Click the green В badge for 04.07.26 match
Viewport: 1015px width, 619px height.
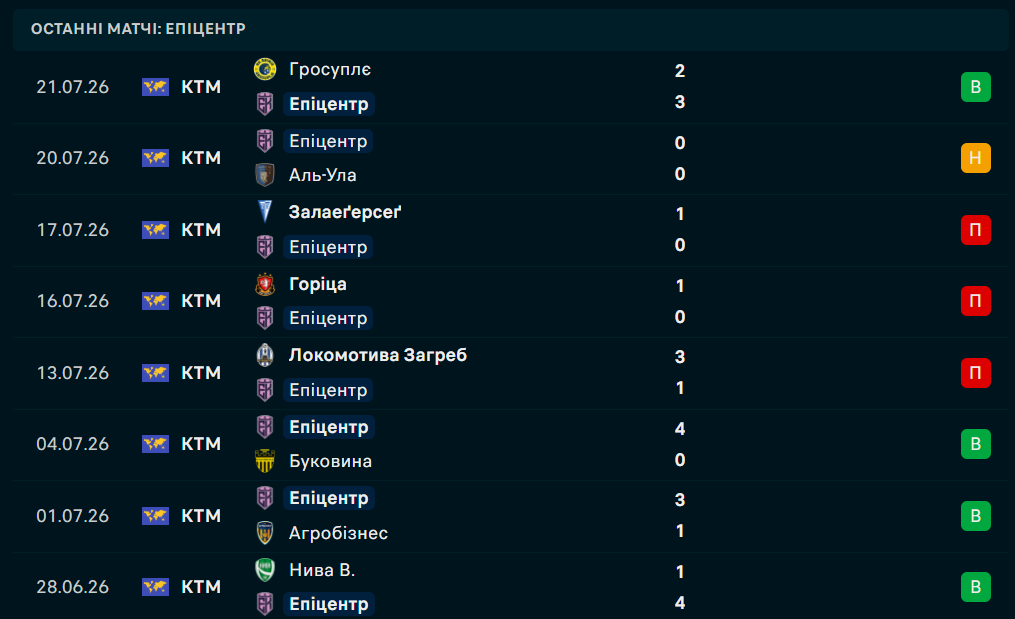pyautogui.click(x=976, y=444)
